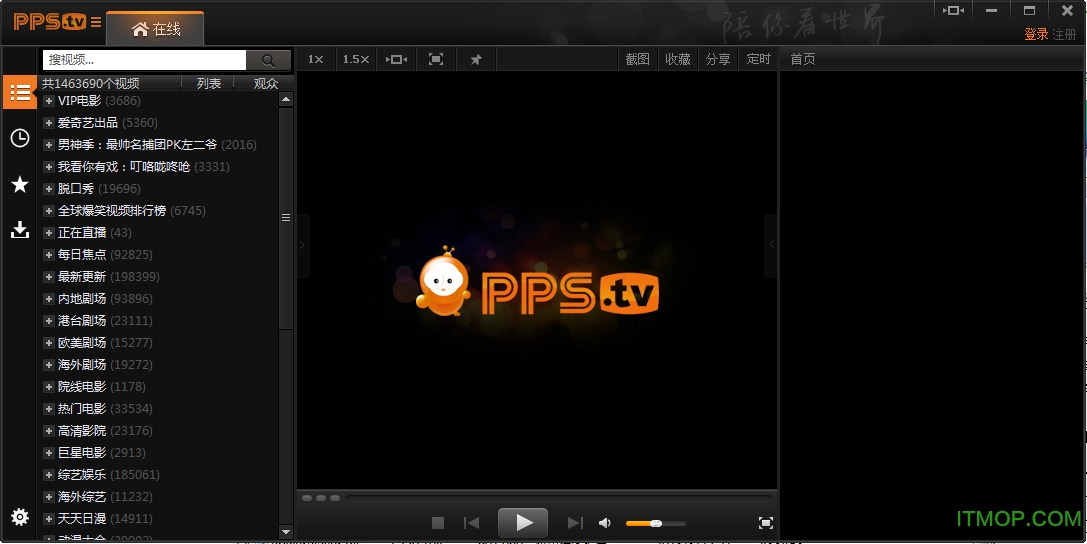Expand the VIP电影 category
Image resolution: width=1087 pixels, height=544 pixels.
coord(49,101)
